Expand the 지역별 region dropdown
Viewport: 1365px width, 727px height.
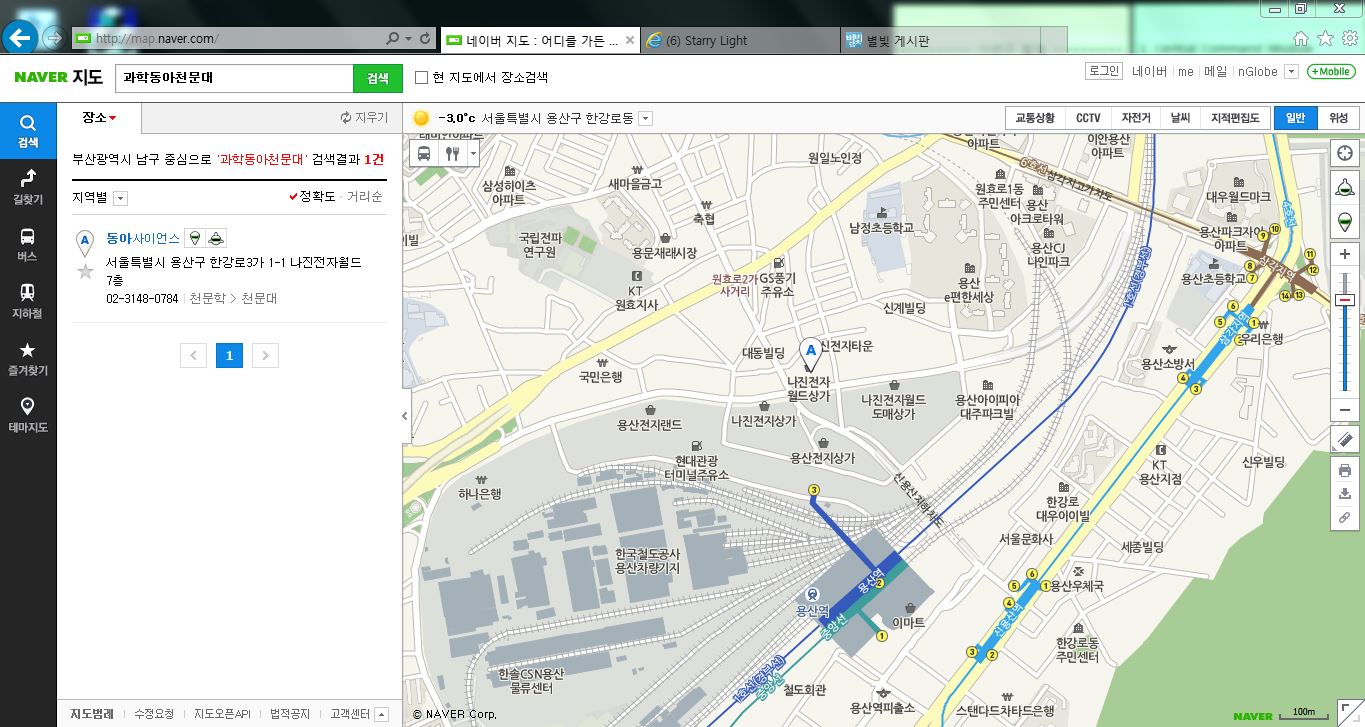[x=120, y=198]
